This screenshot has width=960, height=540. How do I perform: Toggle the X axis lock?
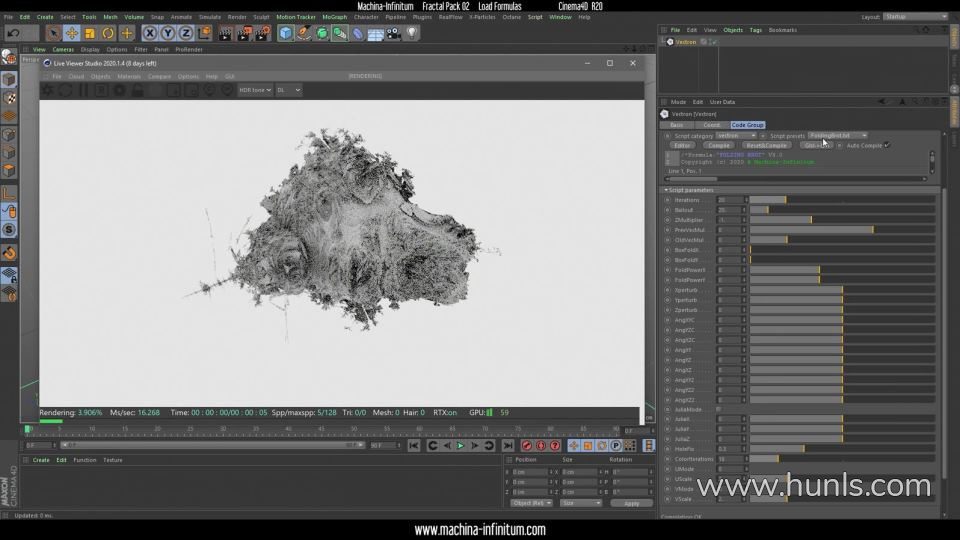(x=150, y=33)
